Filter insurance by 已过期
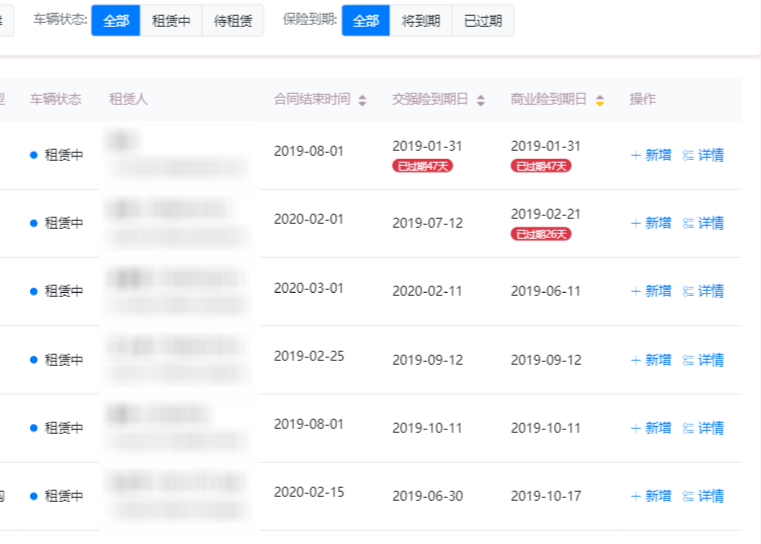The image size is (761, 544). click(483, 20)
